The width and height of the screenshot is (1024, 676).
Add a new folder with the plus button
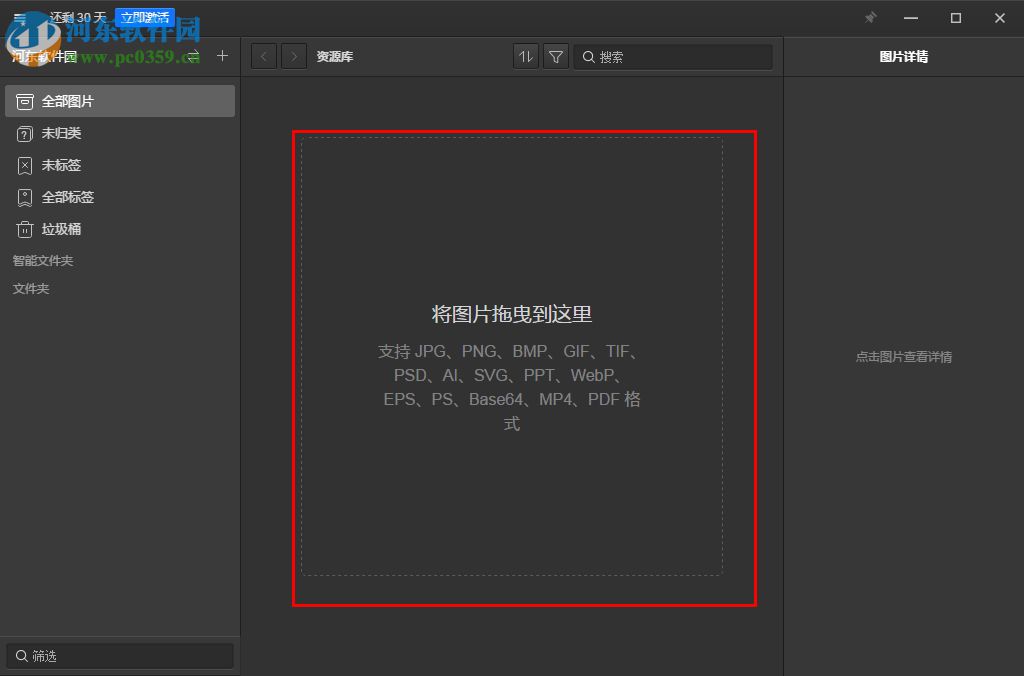pos(222,56)
